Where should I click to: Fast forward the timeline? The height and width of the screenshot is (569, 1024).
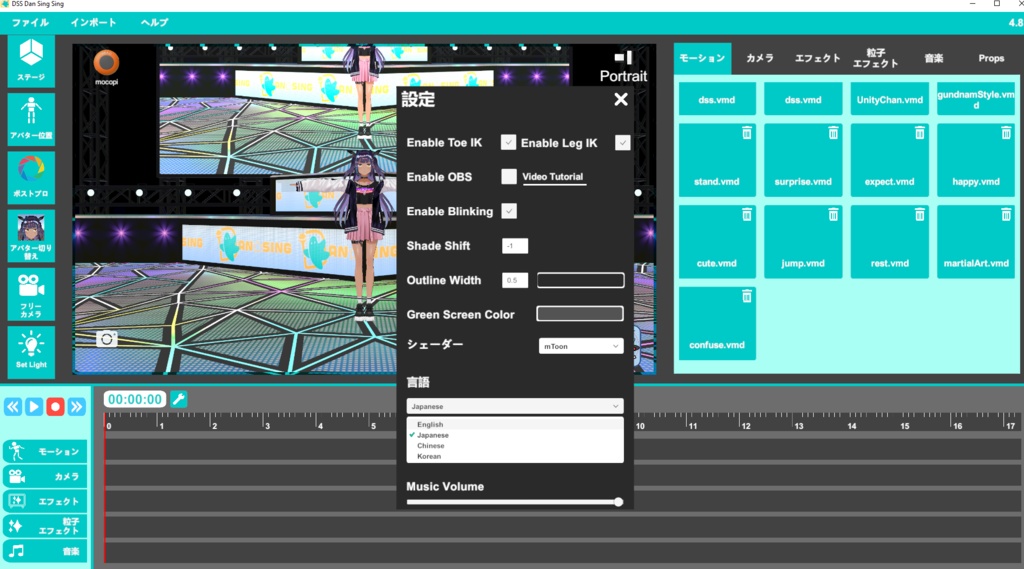pyautogui.click(x=76, y=407)
